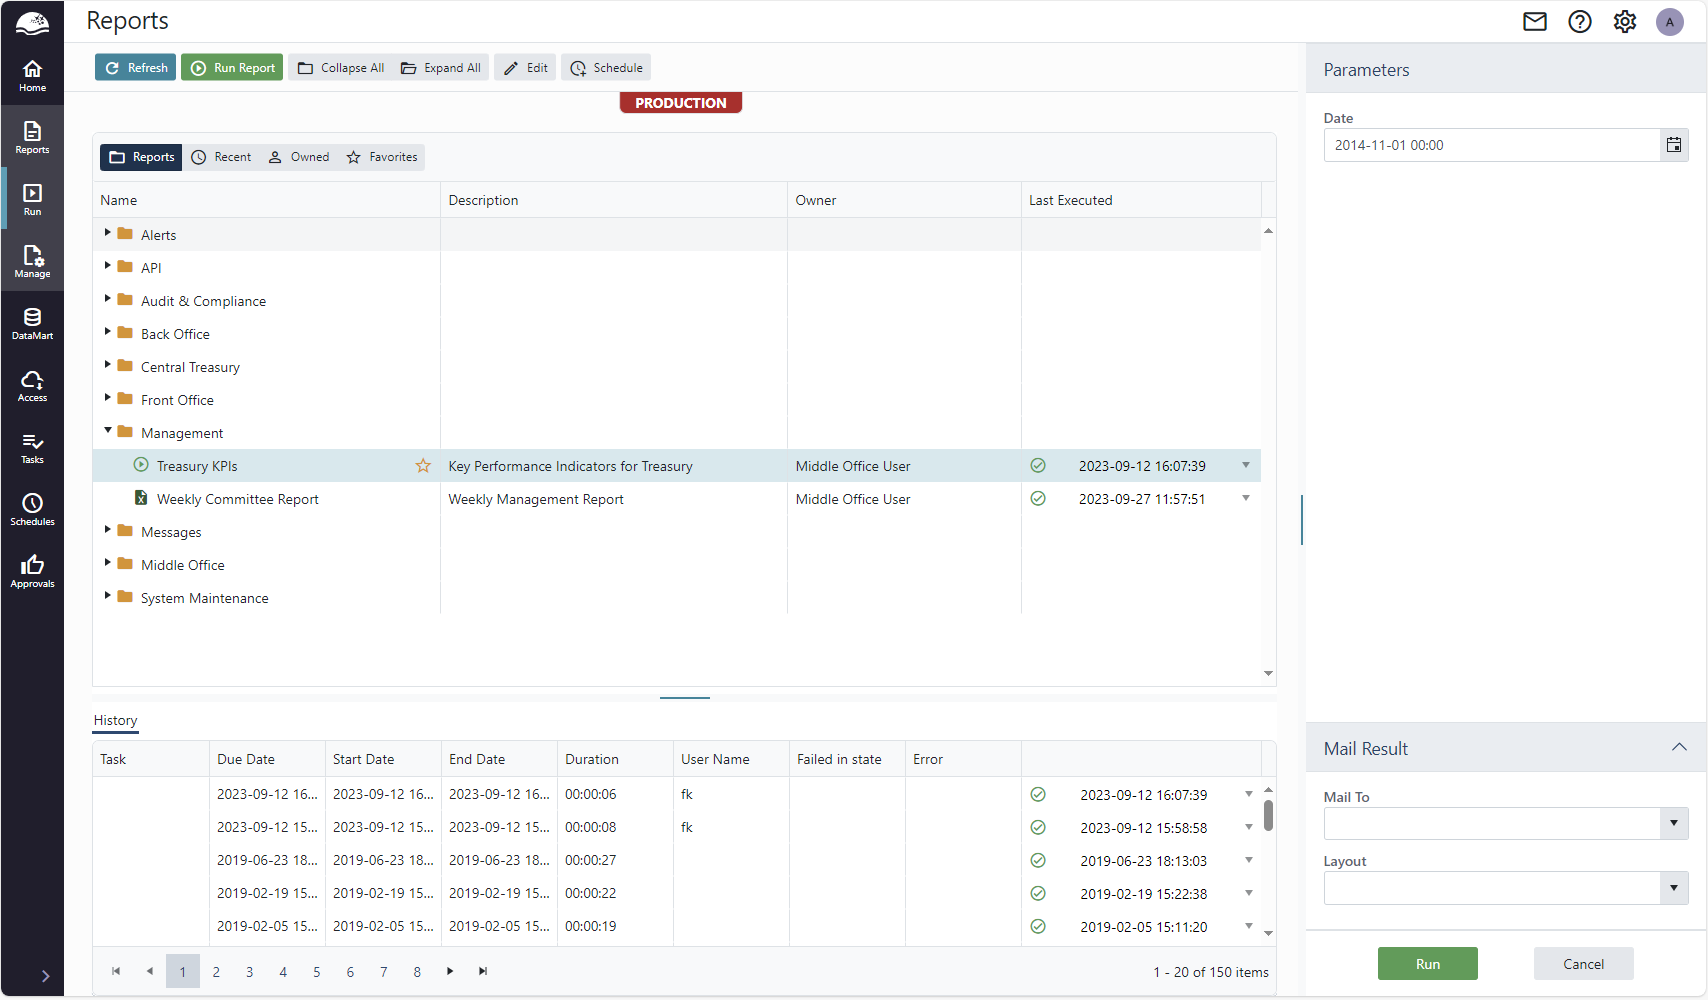Screen dimensions: 1708x1000
Task: Go to history page 8
Action: click(417, 971)
